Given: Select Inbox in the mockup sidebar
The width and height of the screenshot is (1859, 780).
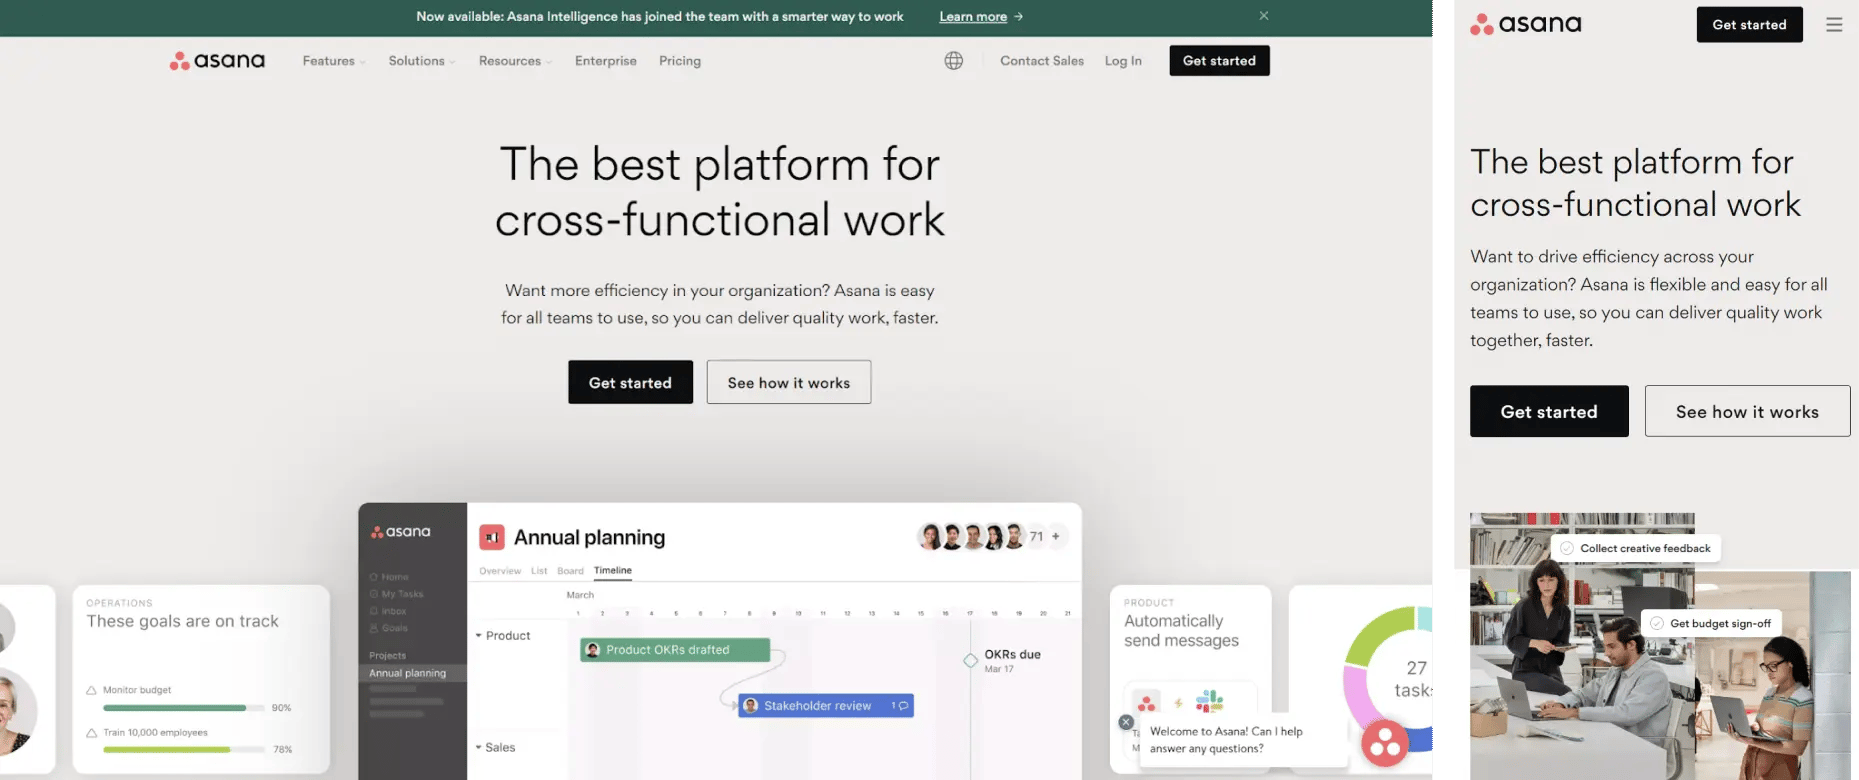Looking at the screenshot, I should 388,611.
